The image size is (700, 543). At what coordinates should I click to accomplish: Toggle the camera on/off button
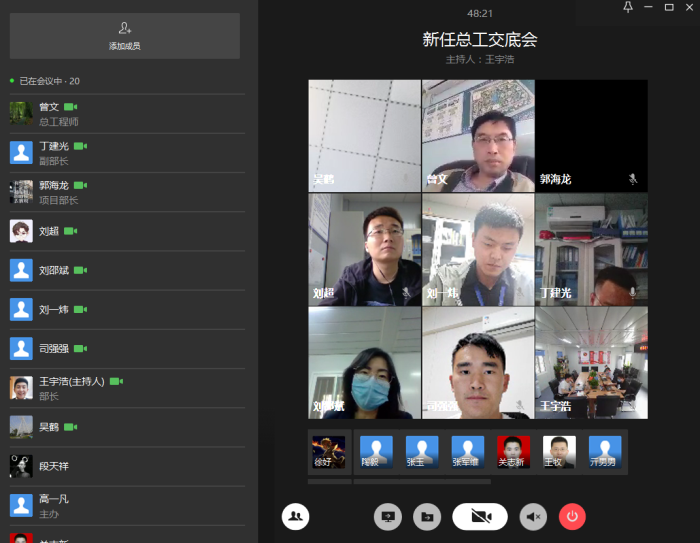(x=480, y=516)
